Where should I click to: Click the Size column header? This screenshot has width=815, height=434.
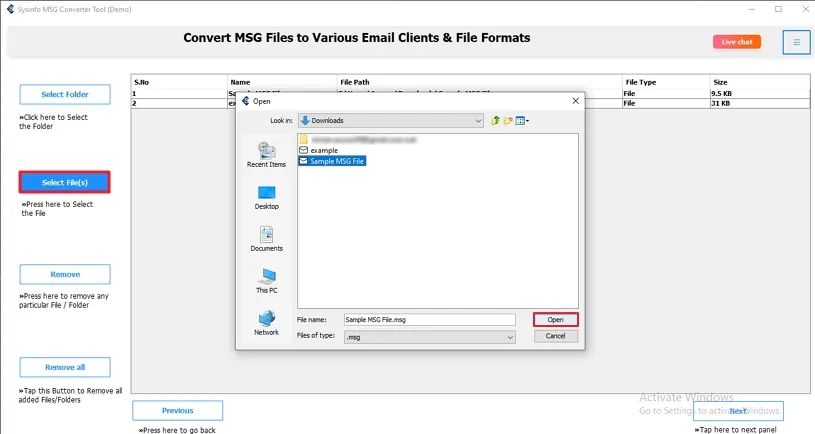(x=760, y=82)
